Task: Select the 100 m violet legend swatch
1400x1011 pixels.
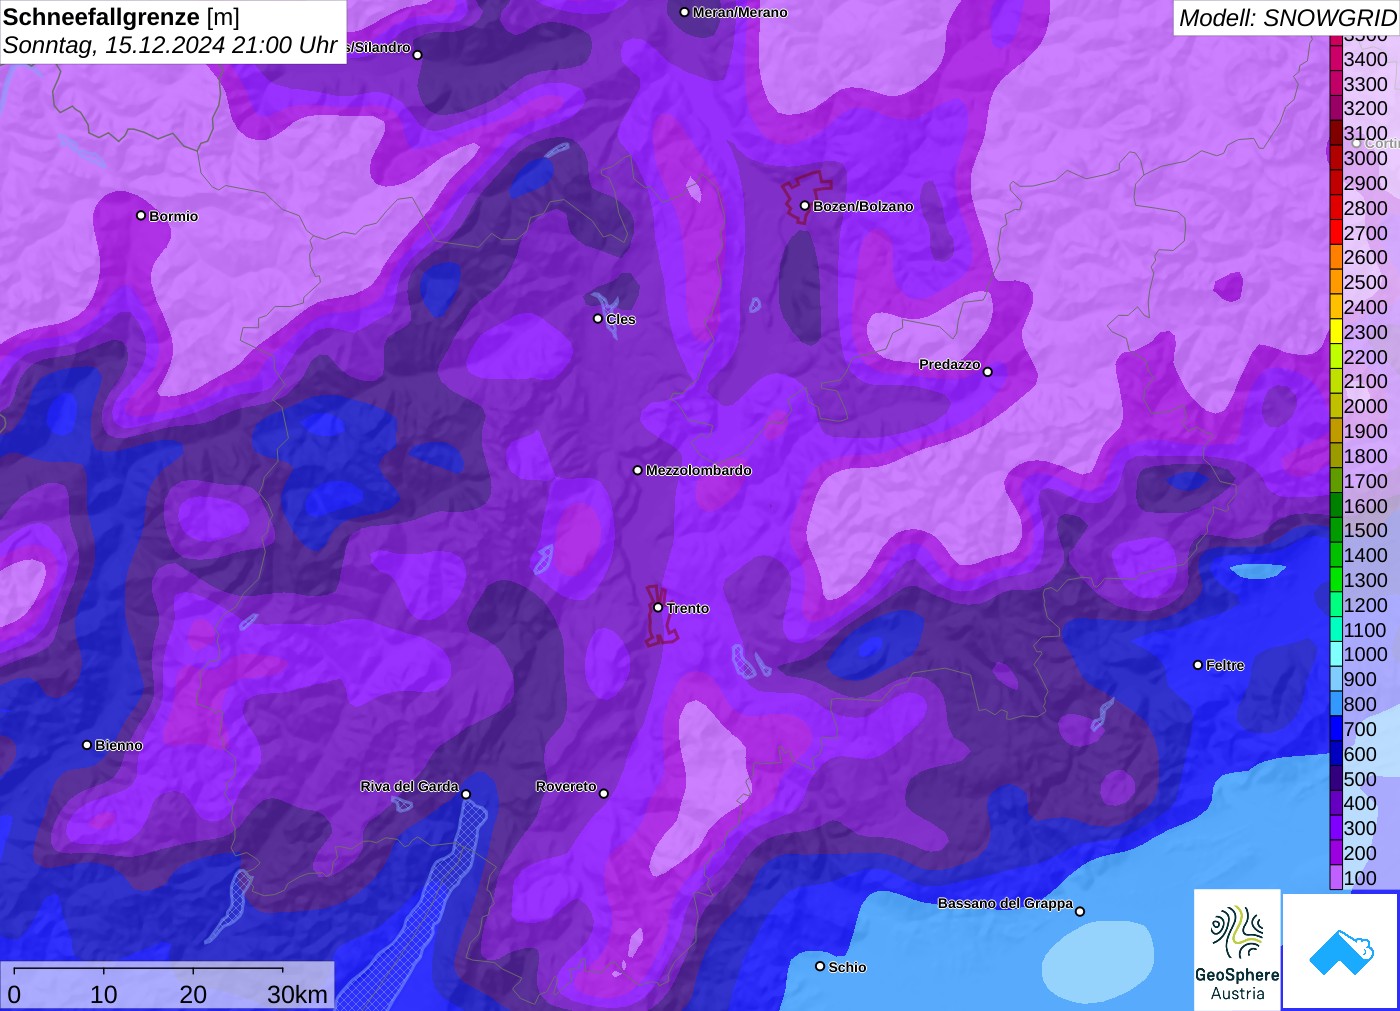Action: (1336, 878)
